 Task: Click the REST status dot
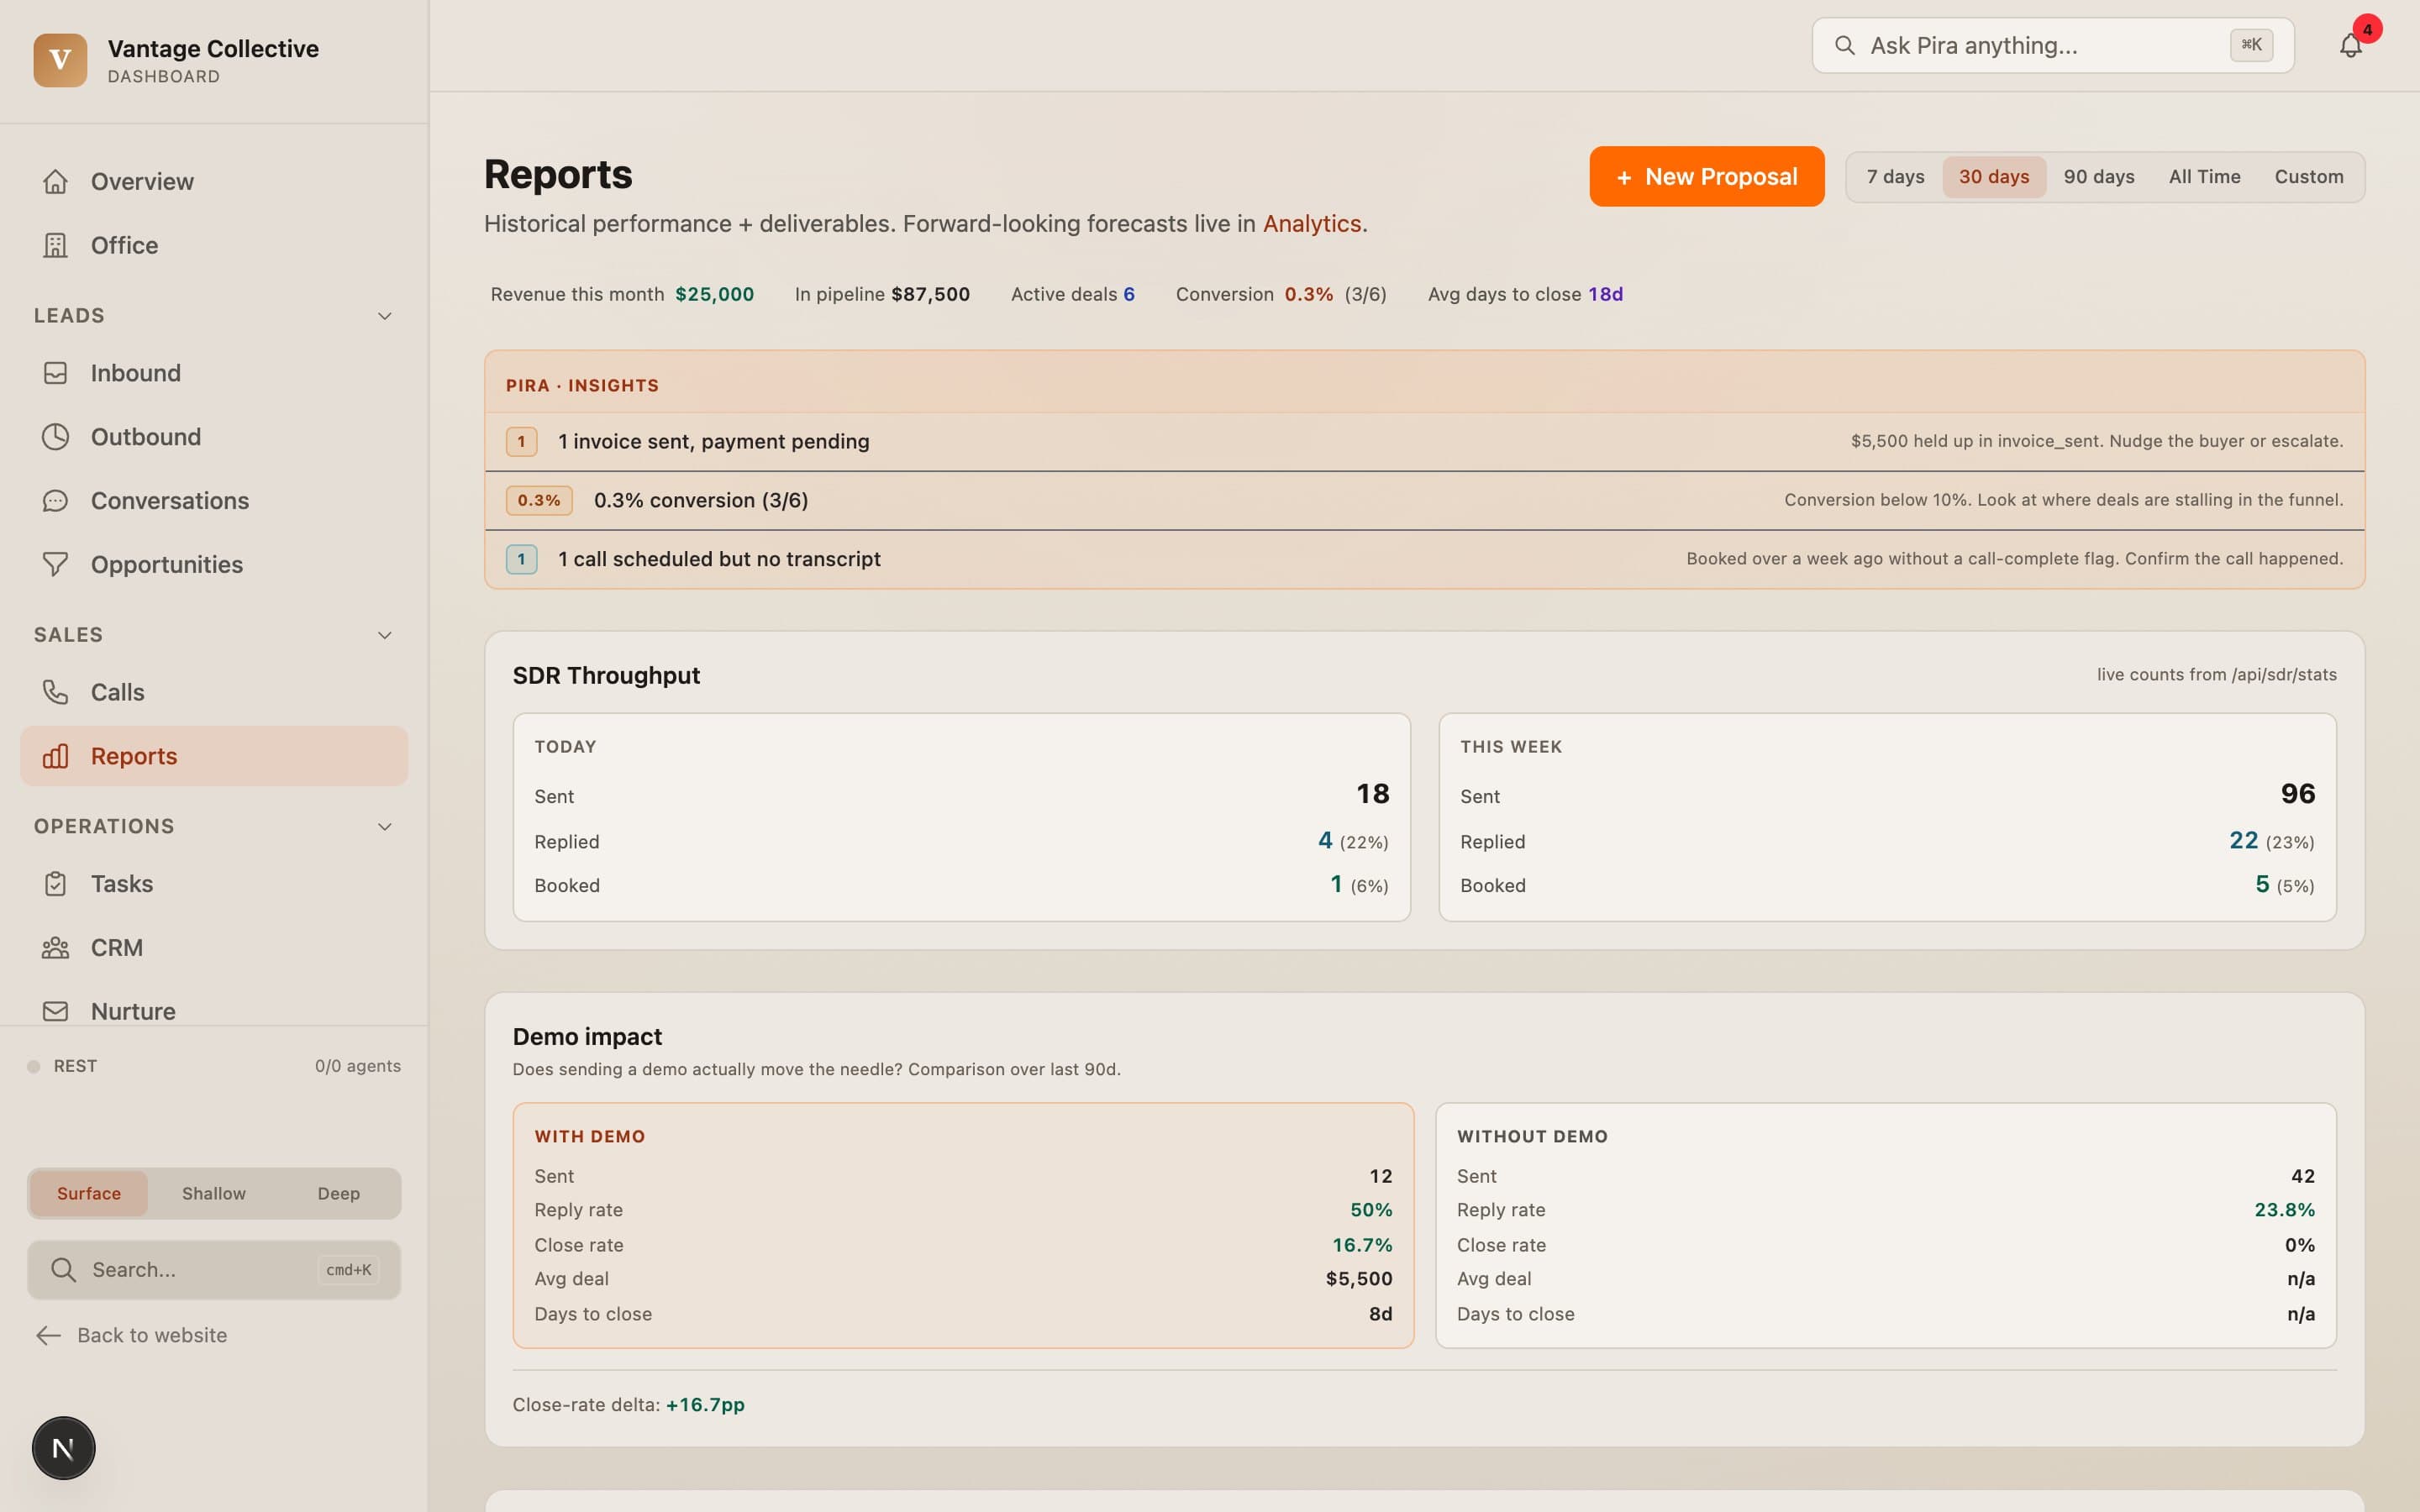tap(33, 1067)
